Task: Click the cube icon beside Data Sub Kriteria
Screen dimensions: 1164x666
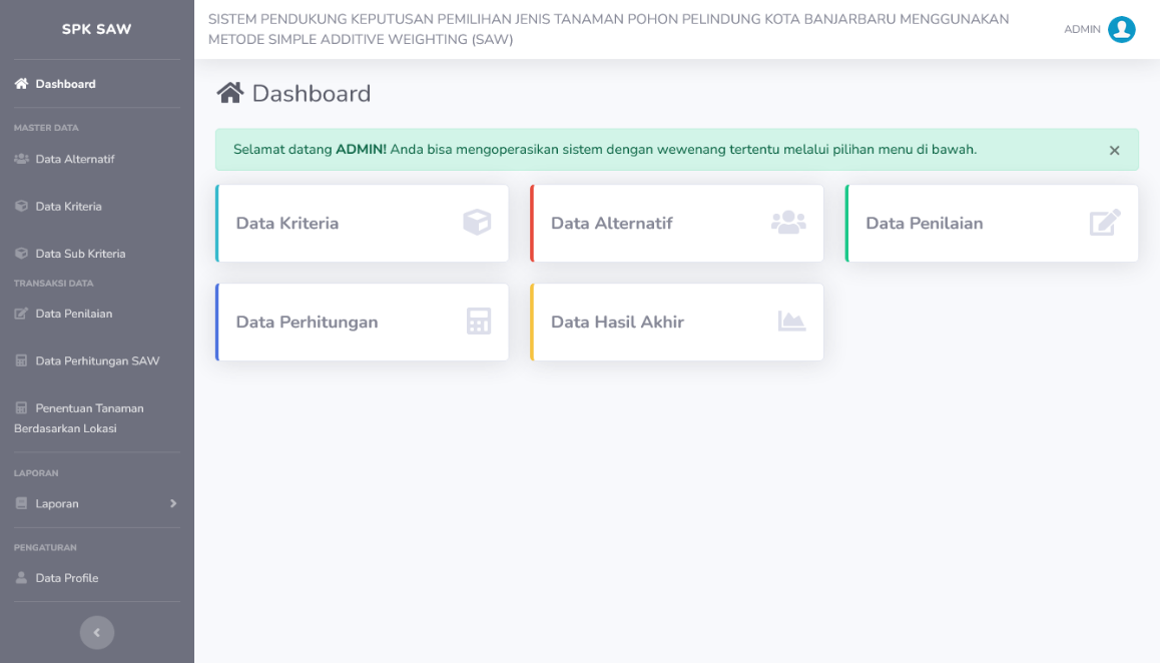Action: click(x=21, y=253)
